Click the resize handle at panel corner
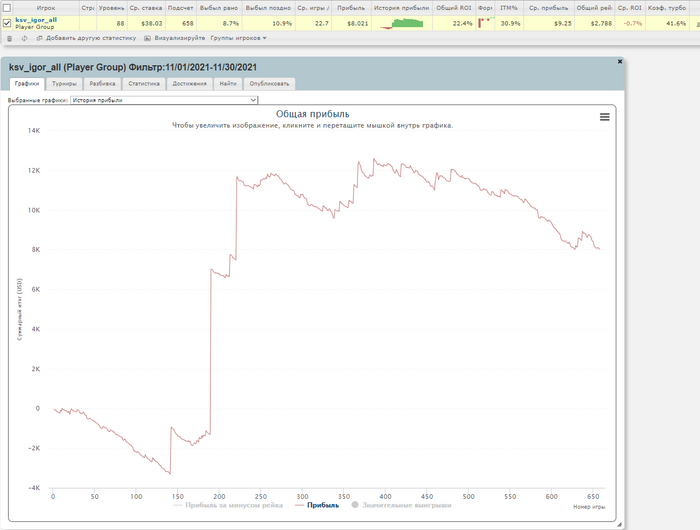700x530 pixels. tap(619, 525)
